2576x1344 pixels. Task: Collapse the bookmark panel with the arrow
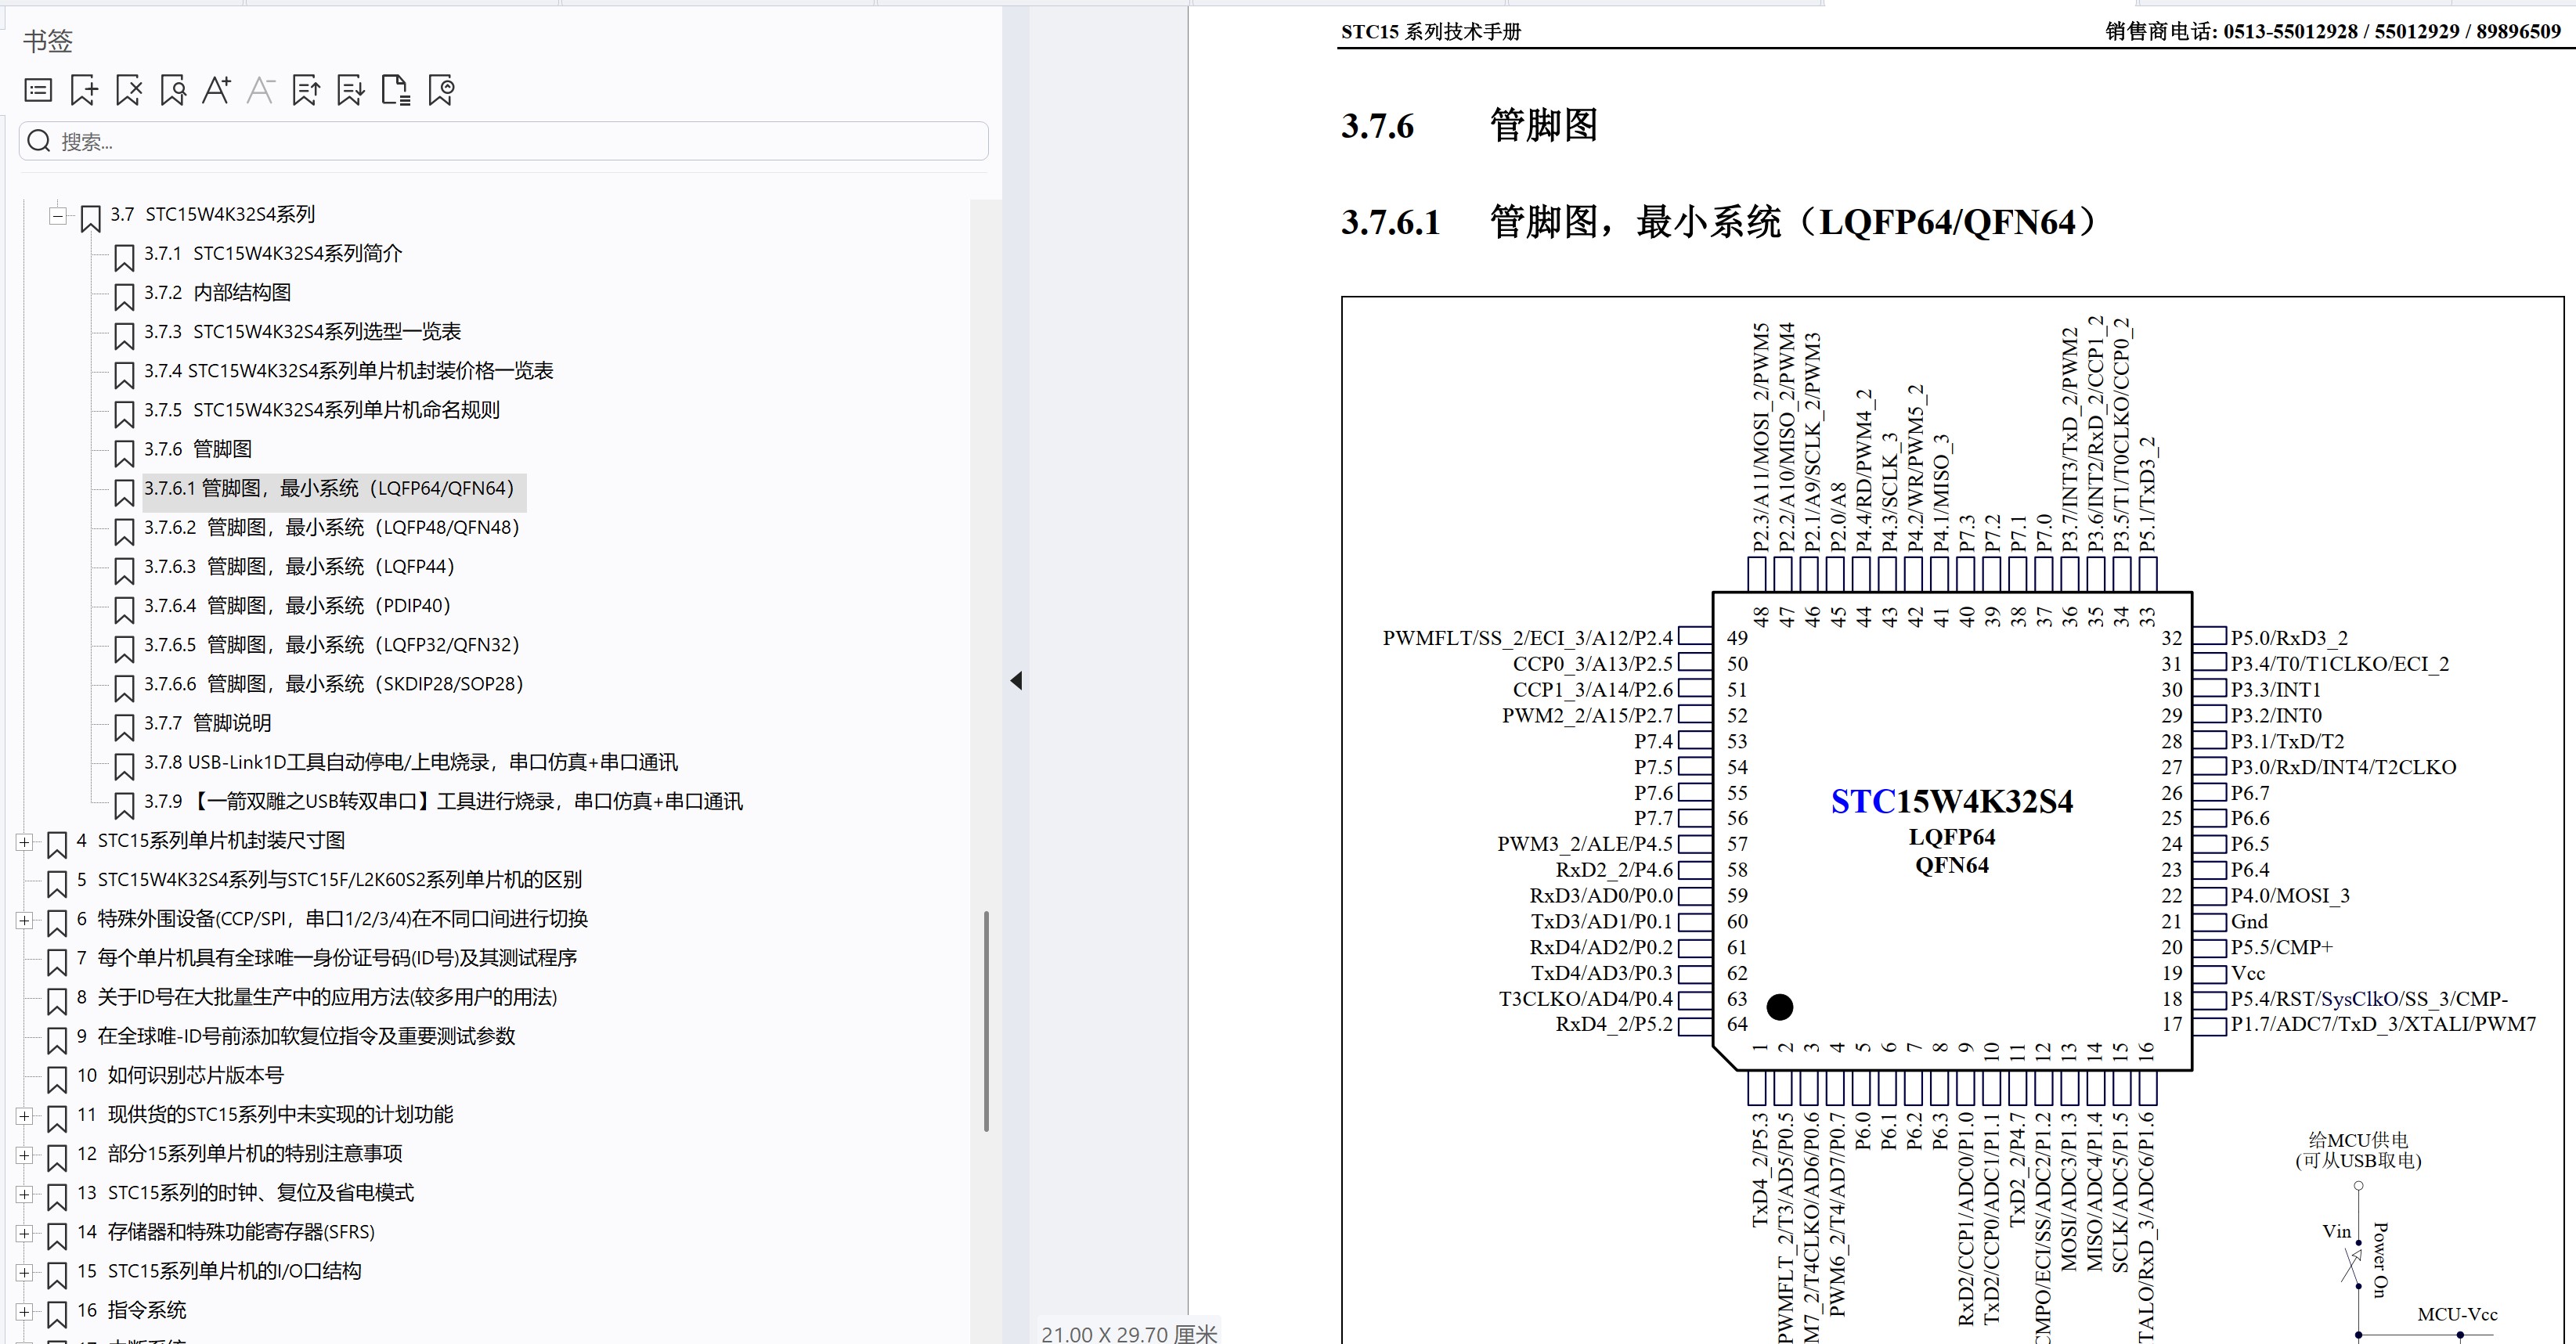tap(1016, 681)
